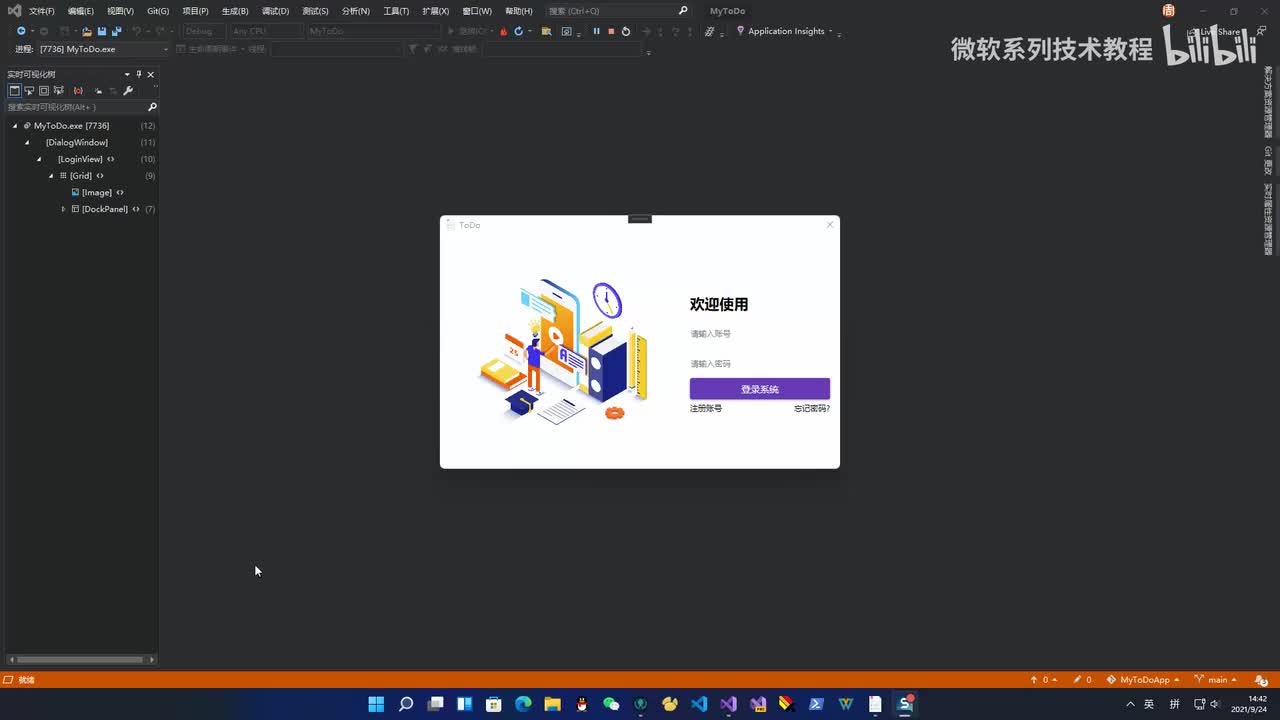This screenshot has height=720, width=1280.
Task: Click the Save All icon
Action: click(116, 31)
